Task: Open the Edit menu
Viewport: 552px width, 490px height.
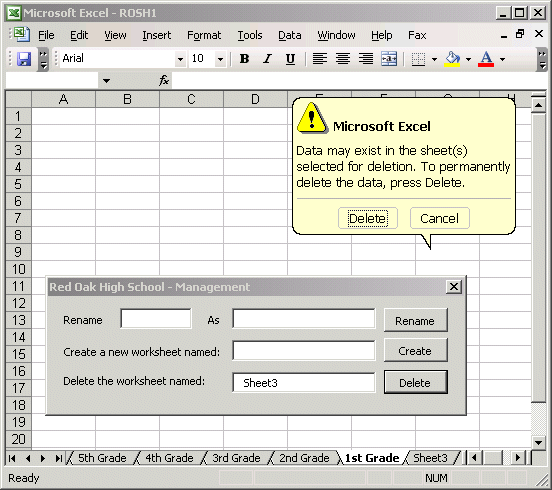Action: [79, 35]
